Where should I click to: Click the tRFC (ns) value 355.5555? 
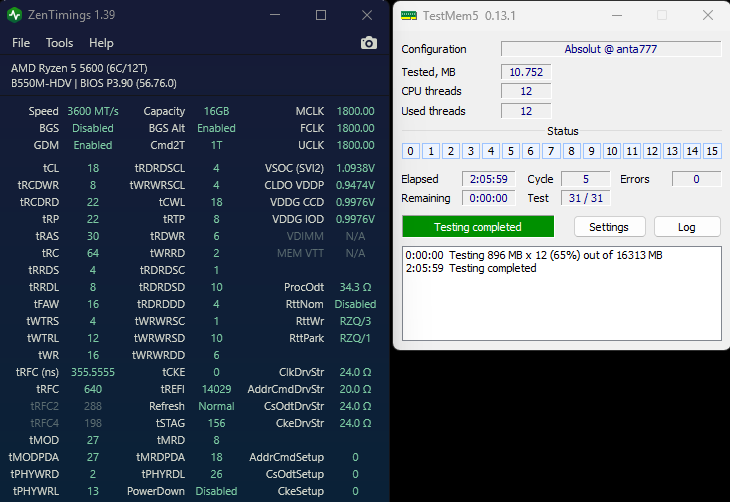click(x=93, y=372)
